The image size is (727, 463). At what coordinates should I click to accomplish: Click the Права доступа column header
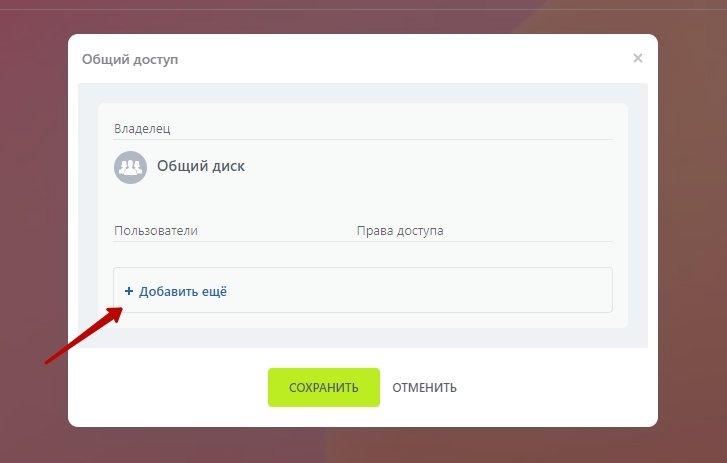pyautogui.click(x=400, y=231)
